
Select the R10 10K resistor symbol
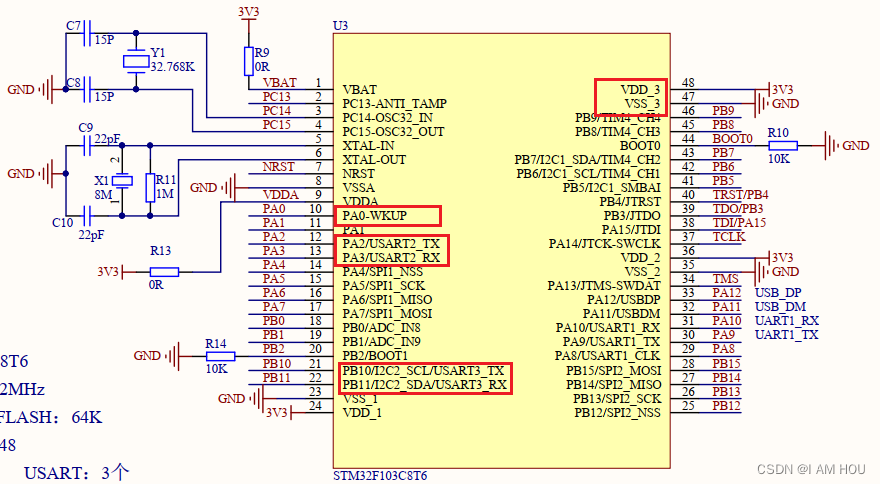783,146
